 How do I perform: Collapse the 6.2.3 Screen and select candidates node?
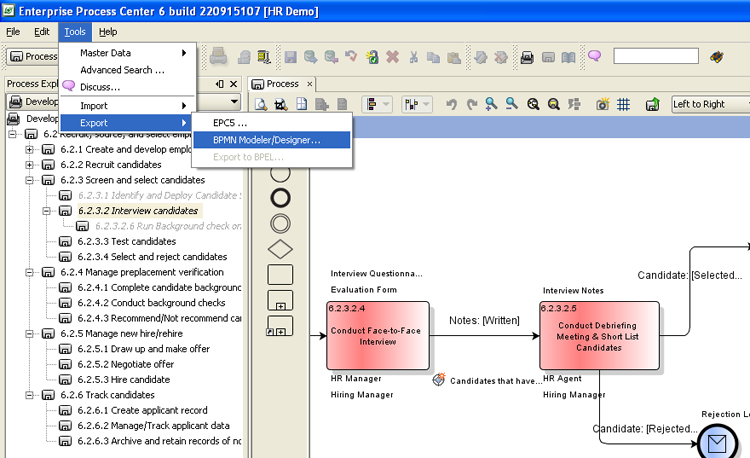click(30, 180)
